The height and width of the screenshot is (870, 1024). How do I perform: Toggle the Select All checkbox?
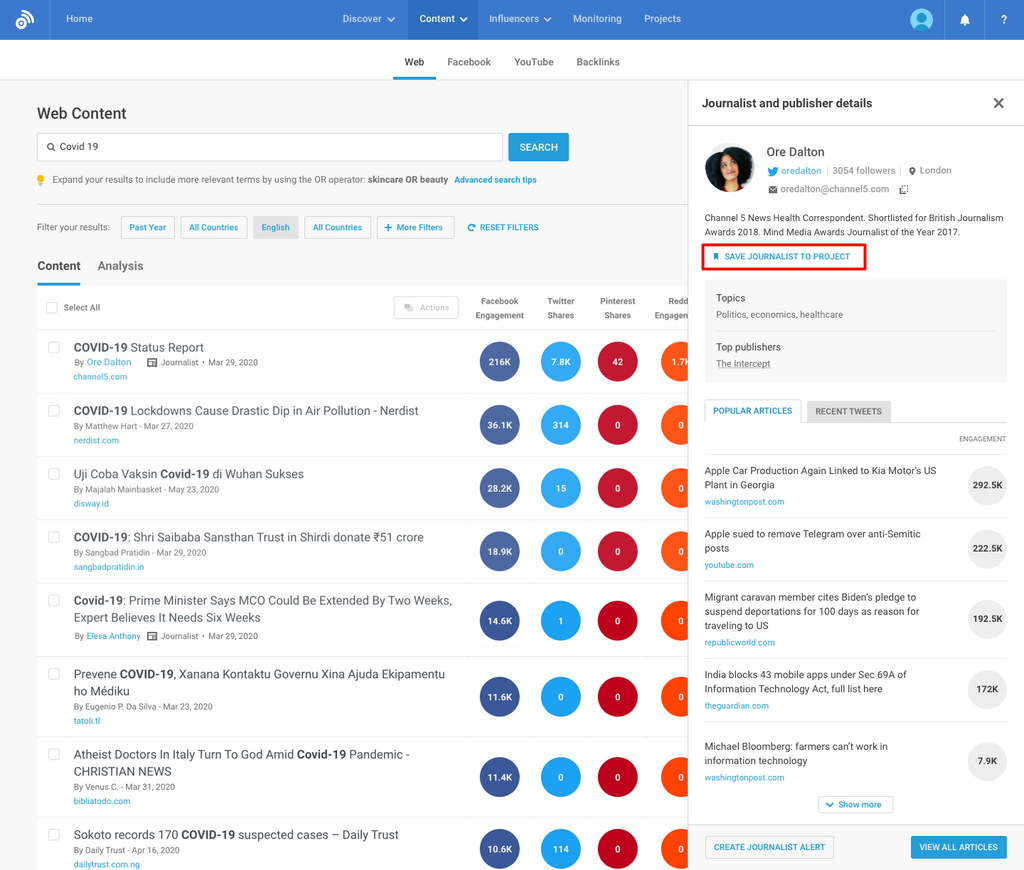pyautogui.click(x=52, y=308)
